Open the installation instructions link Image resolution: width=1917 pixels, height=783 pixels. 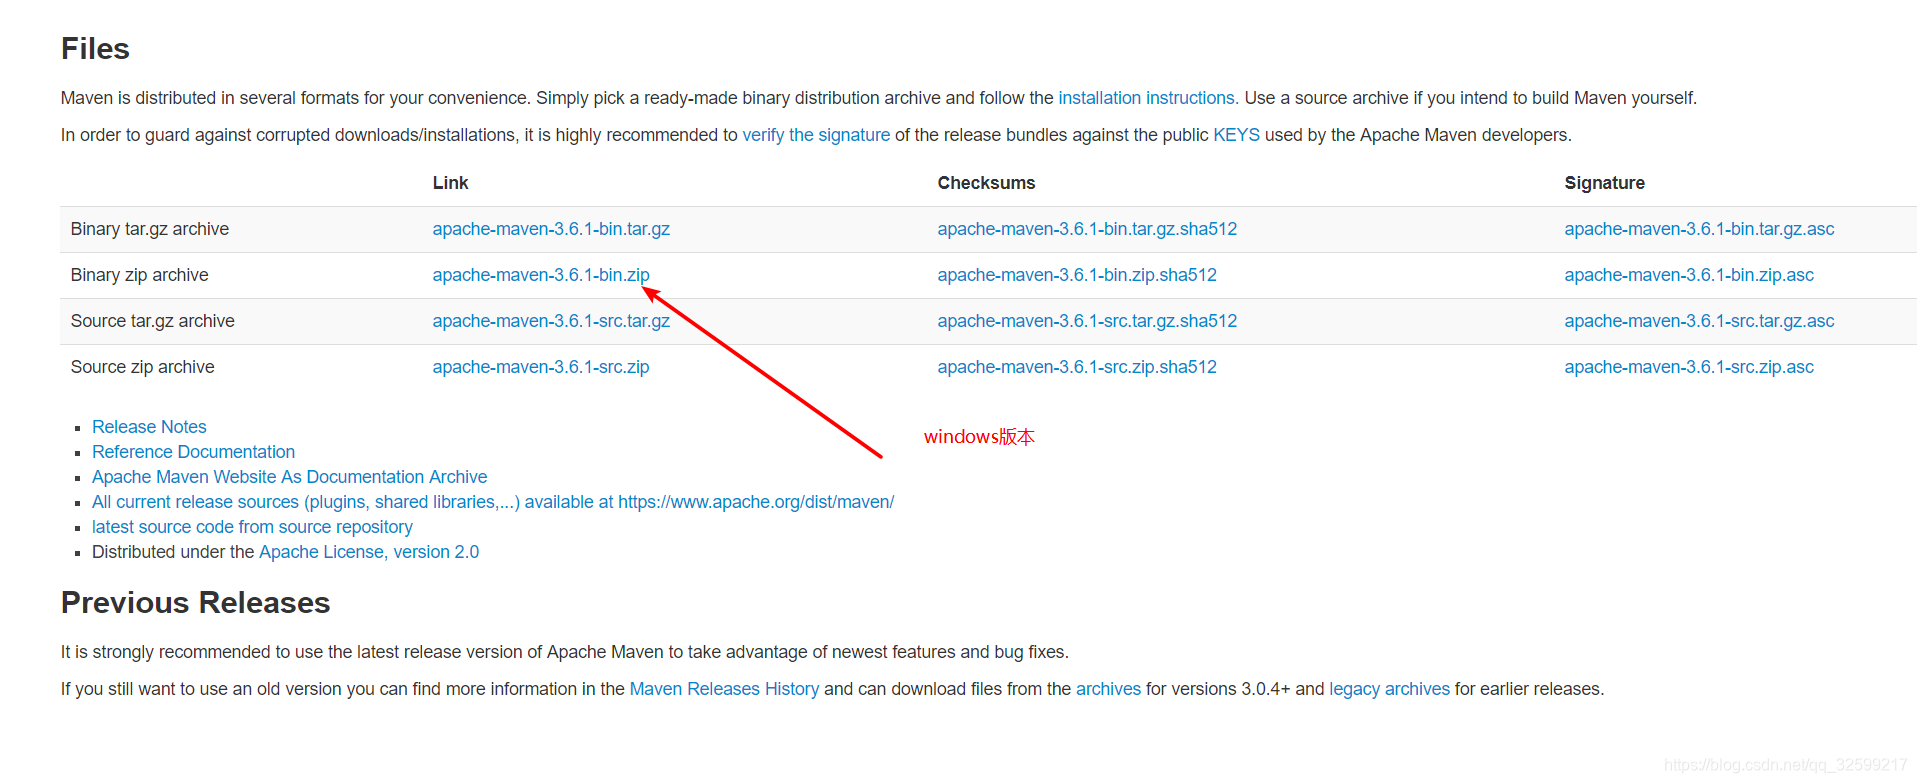(1147, 98)
